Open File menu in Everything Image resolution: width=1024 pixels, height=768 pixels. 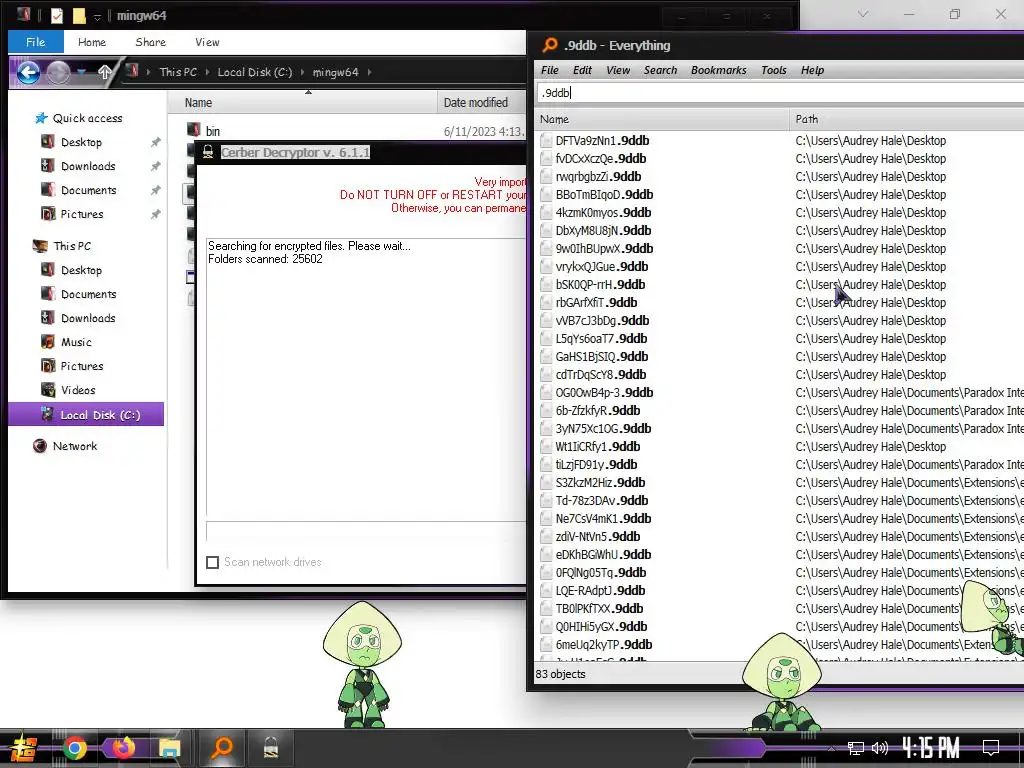(x=550, y=70)
